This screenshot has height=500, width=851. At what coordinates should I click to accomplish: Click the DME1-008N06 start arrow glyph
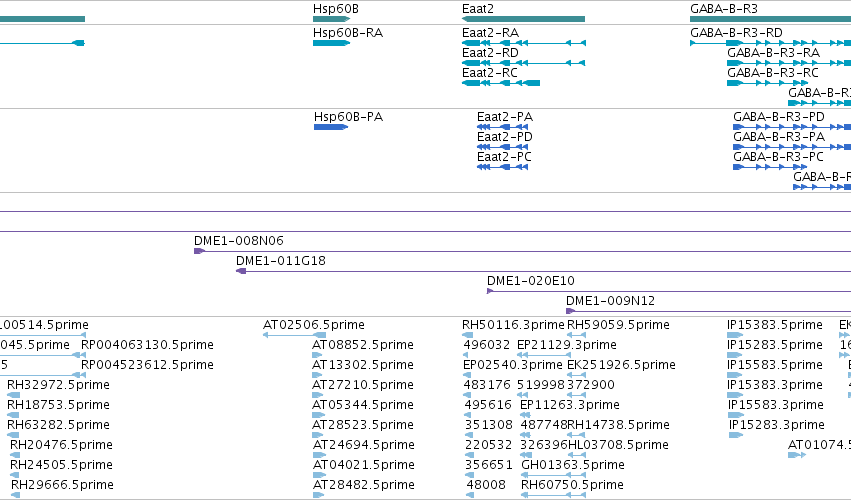(199, 251)
